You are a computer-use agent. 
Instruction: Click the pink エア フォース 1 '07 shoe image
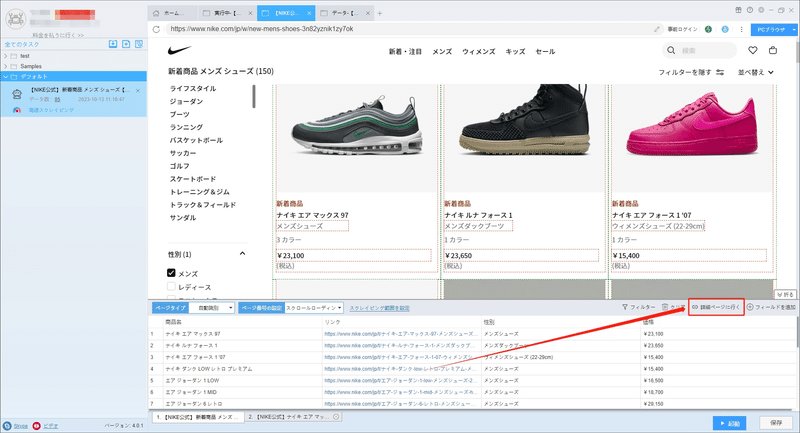click(x=691, y=125)
